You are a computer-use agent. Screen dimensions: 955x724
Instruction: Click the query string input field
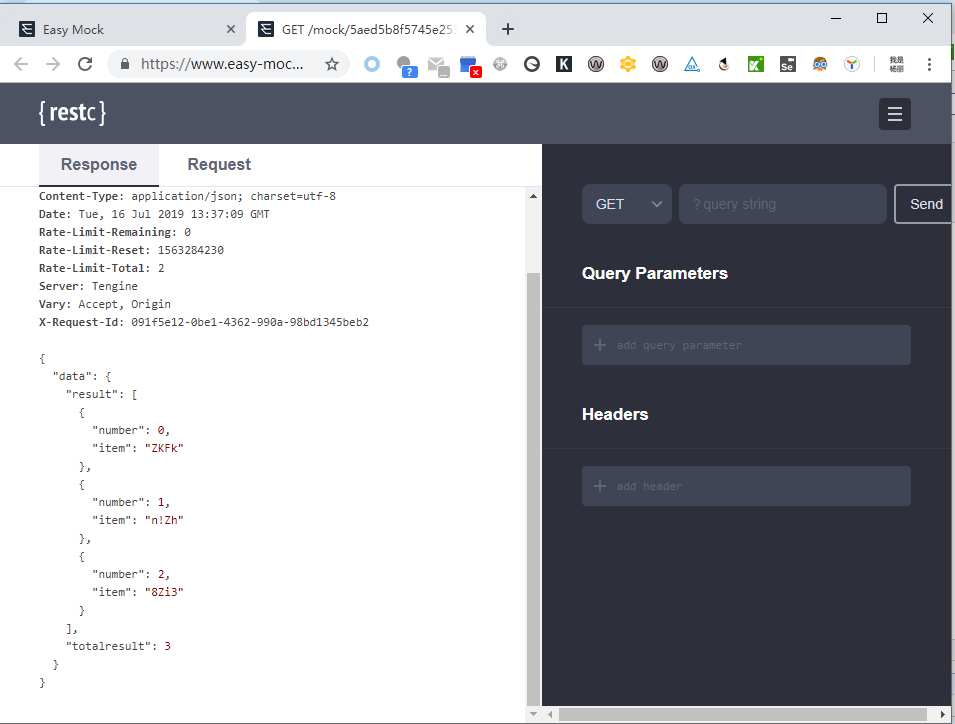pyautogui.click(x=783, y=204)
